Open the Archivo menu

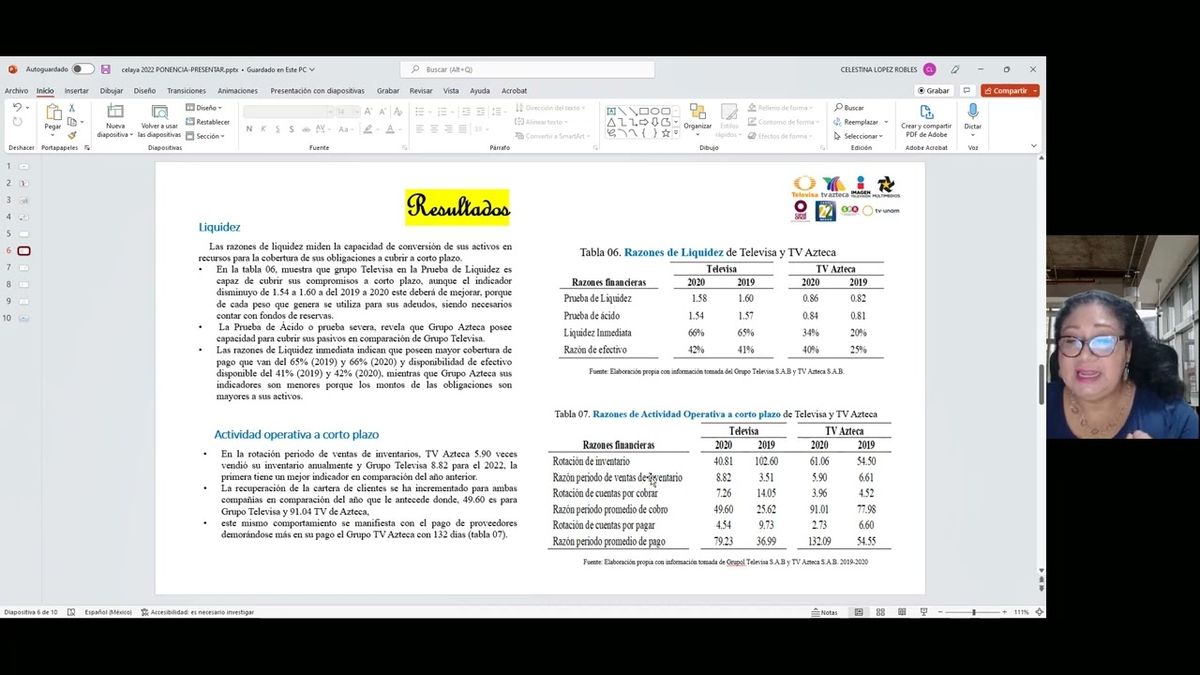pos(16,90)
